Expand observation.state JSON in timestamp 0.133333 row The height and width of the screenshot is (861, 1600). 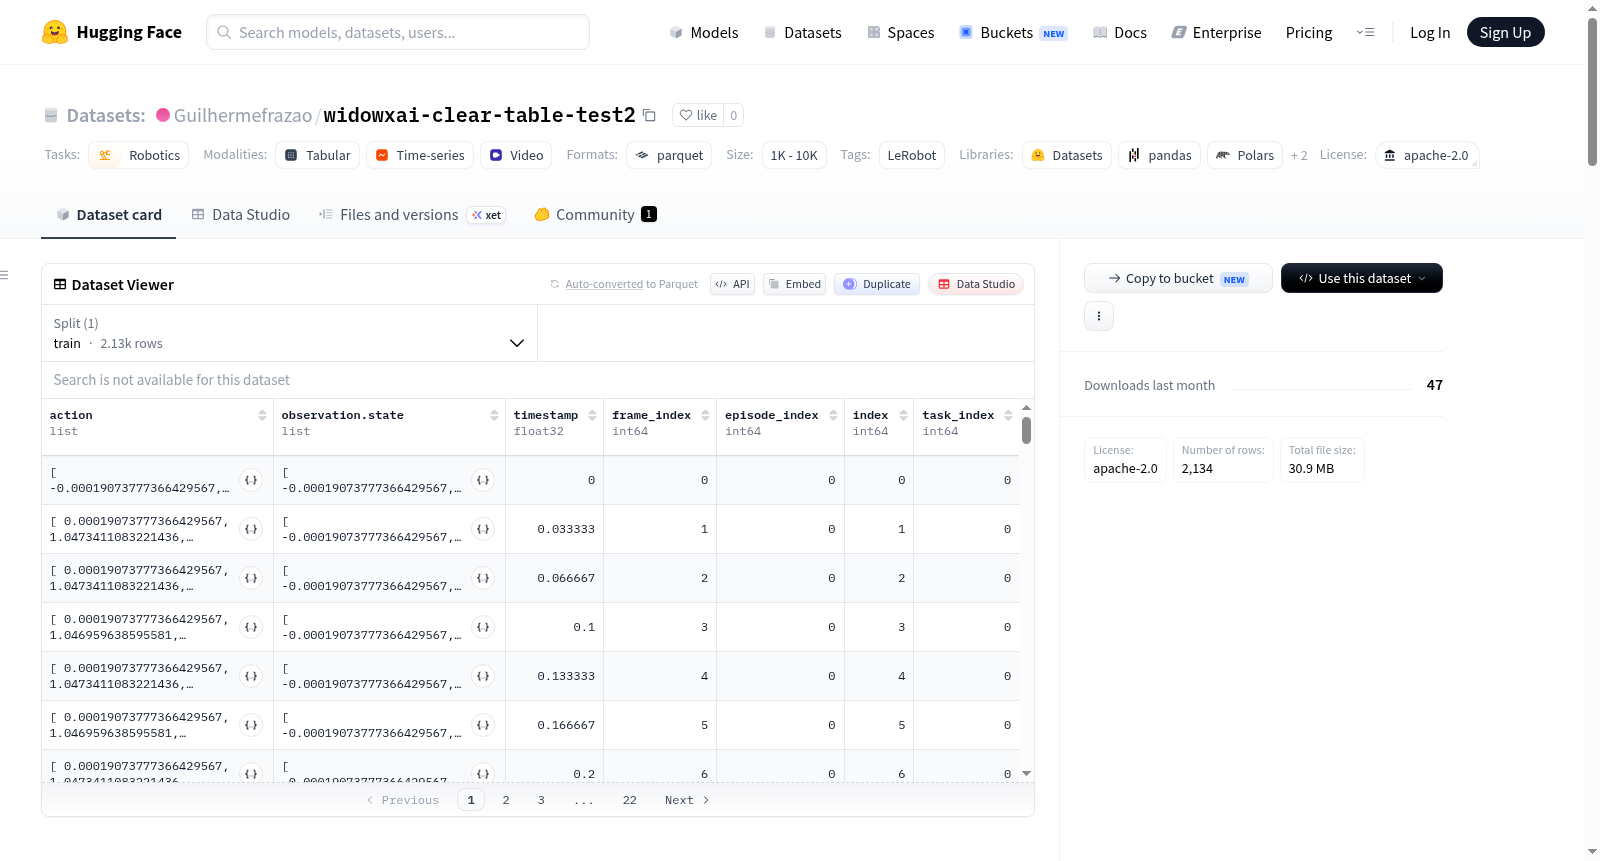[483, 676]
